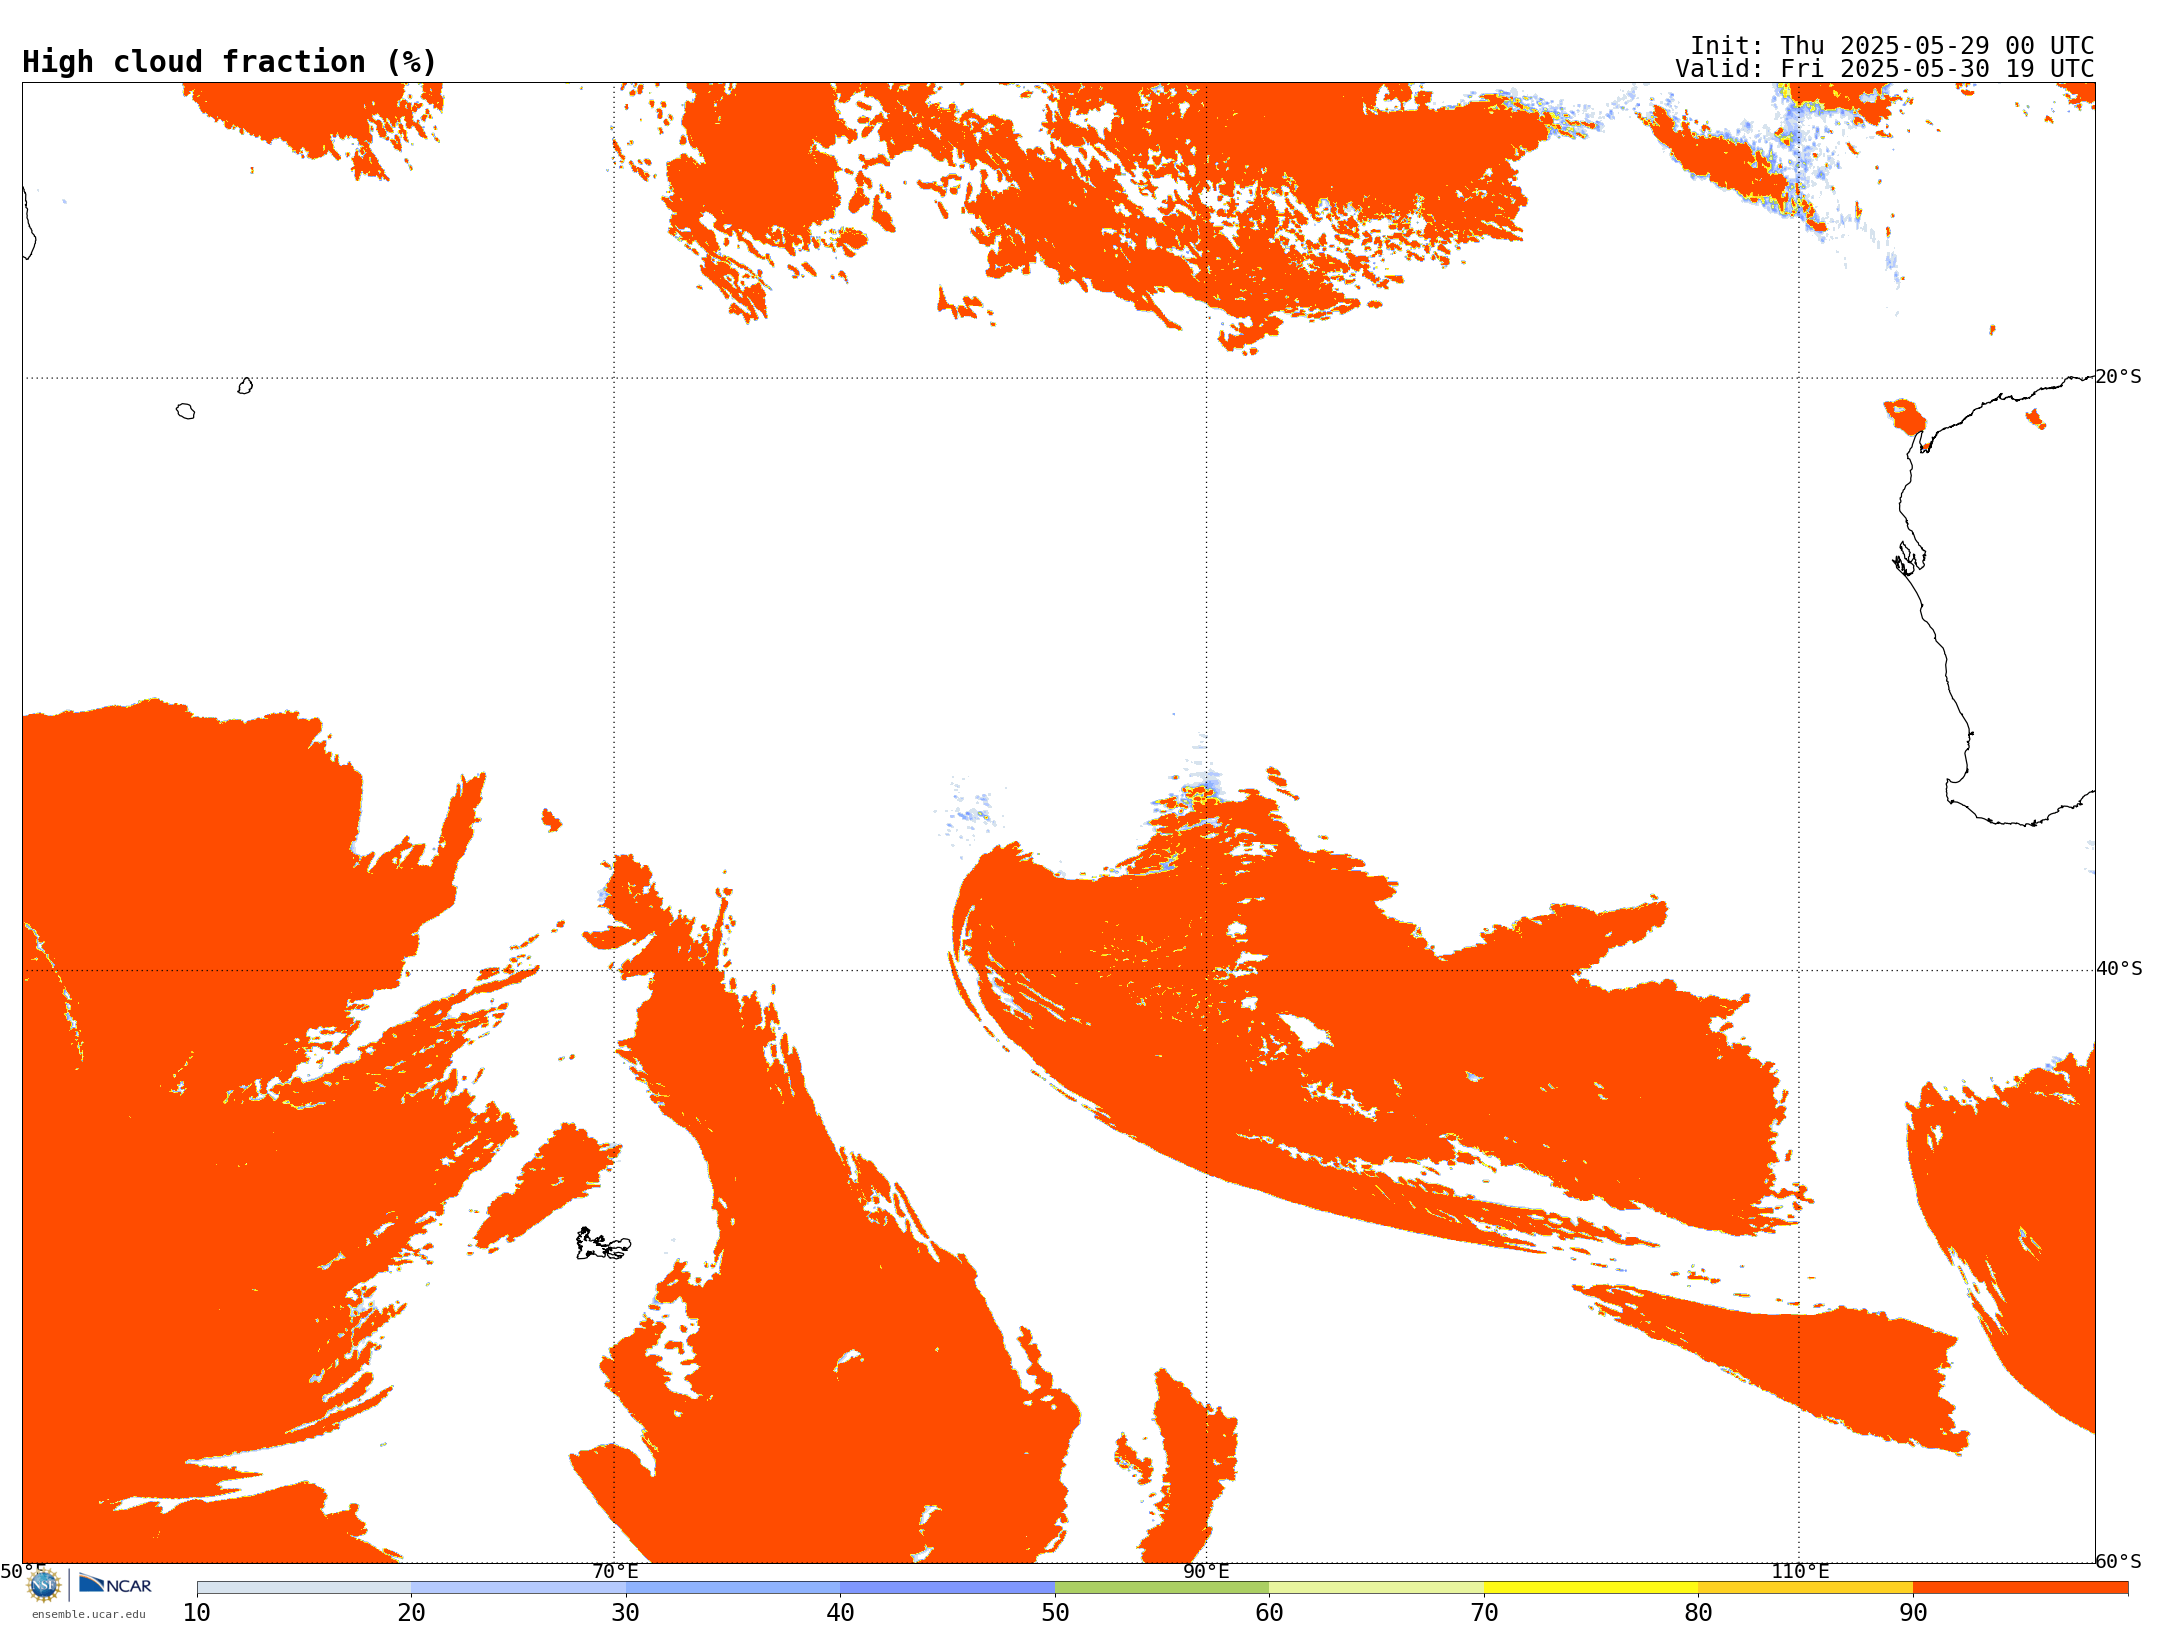Click the colorbar tick label 30
The image size is (2160, 1626).
[626, 1612]
